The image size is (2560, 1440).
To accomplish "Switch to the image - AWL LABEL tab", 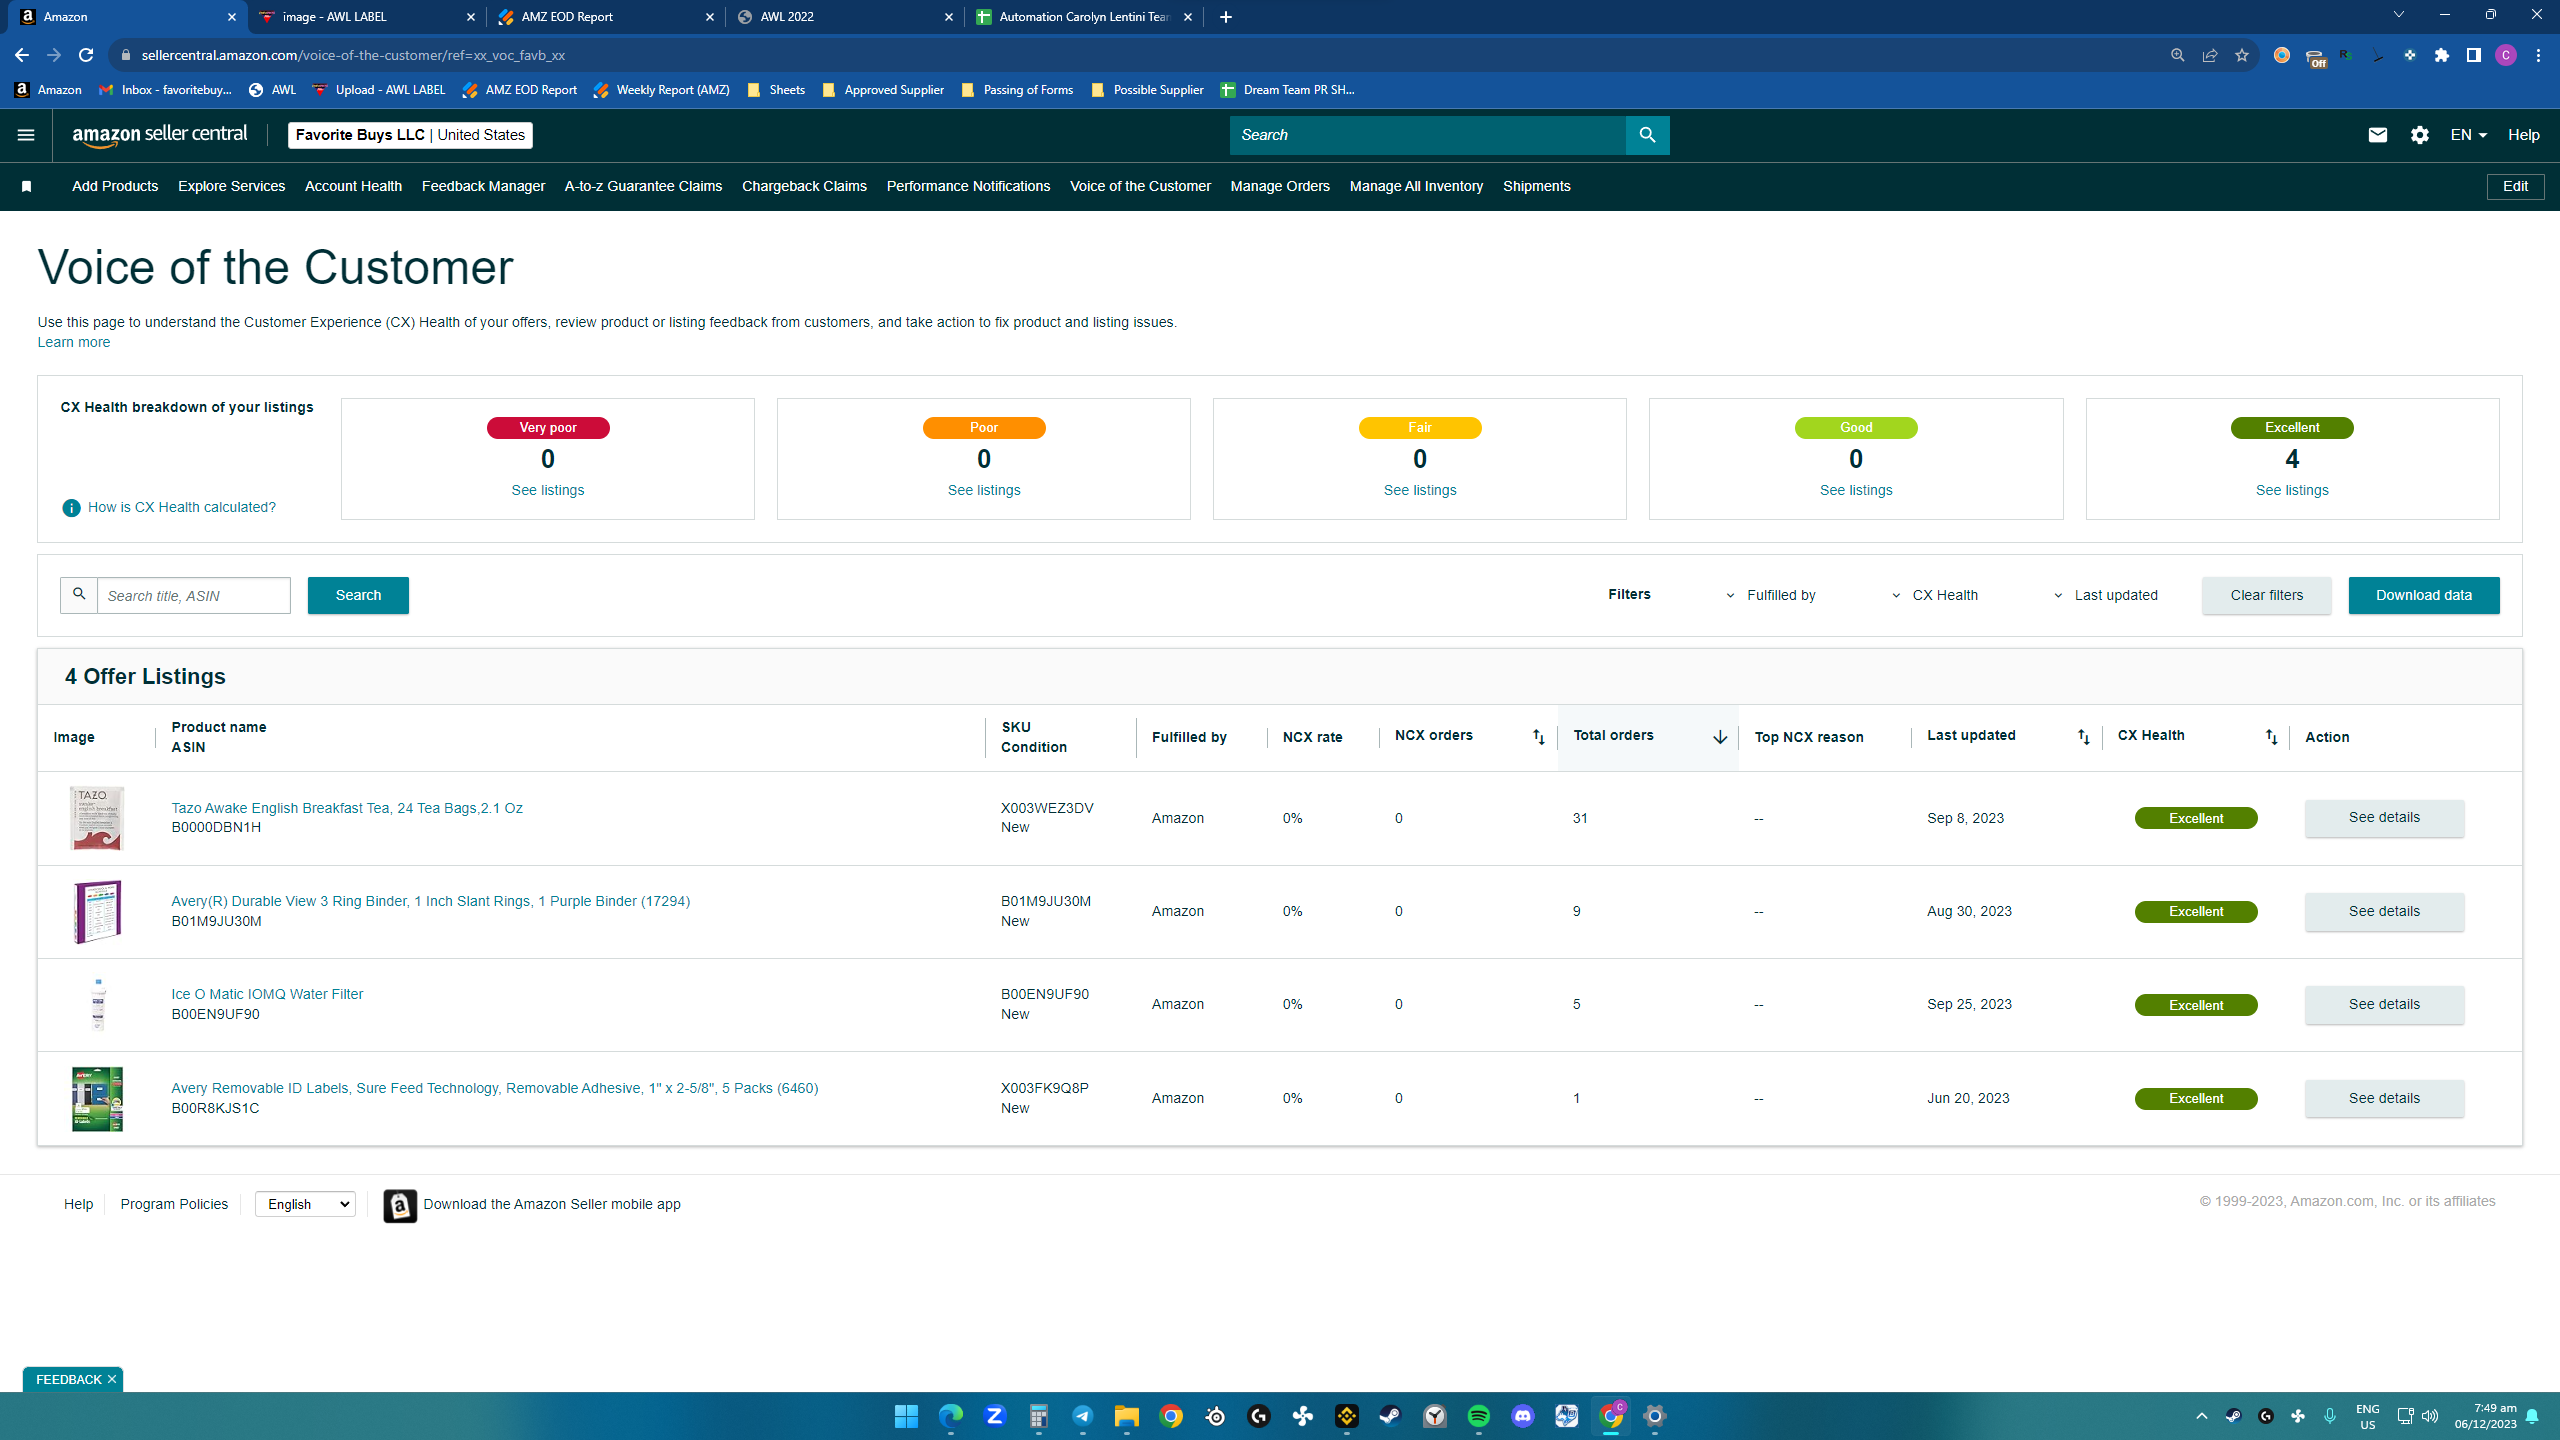I will (x=367, y=17).
